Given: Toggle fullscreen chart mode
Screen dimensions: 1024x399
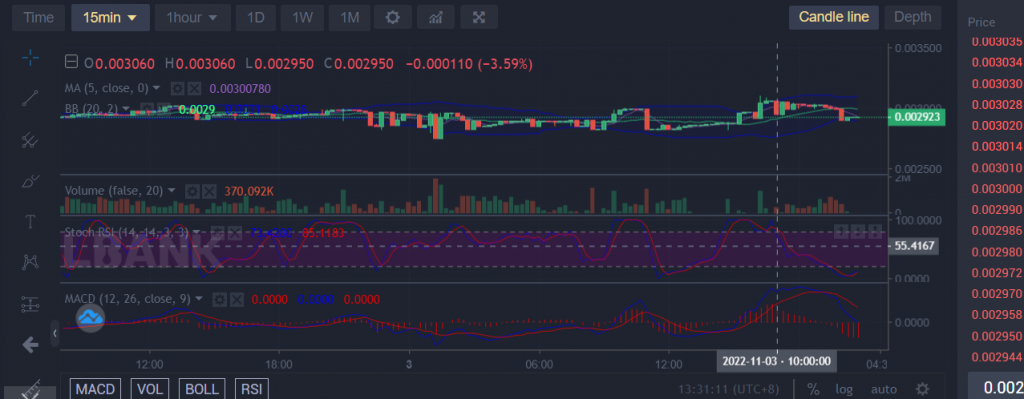Looking at the screenshot, I should [479, 18].
